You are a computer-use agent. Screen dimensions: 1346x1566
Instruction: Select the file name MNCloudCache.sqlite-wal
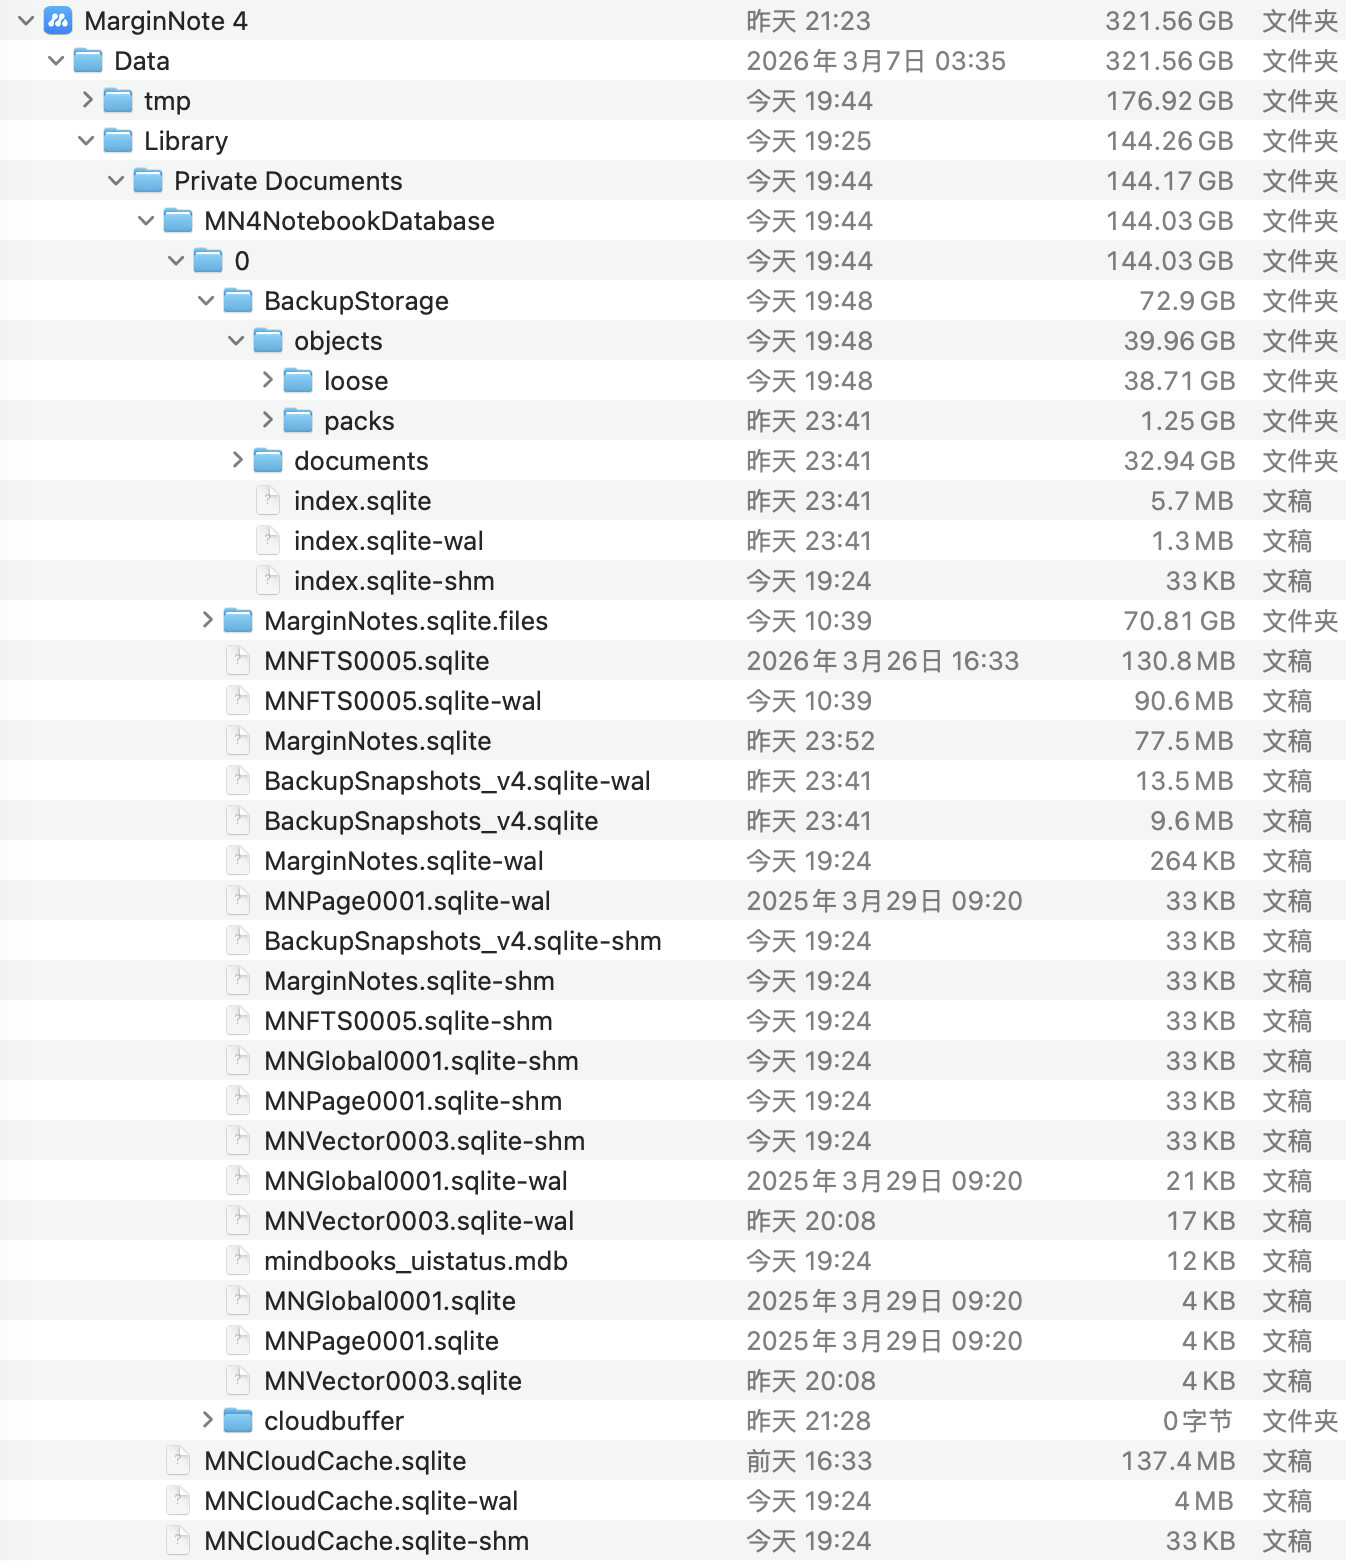(x=361, y=1501)
